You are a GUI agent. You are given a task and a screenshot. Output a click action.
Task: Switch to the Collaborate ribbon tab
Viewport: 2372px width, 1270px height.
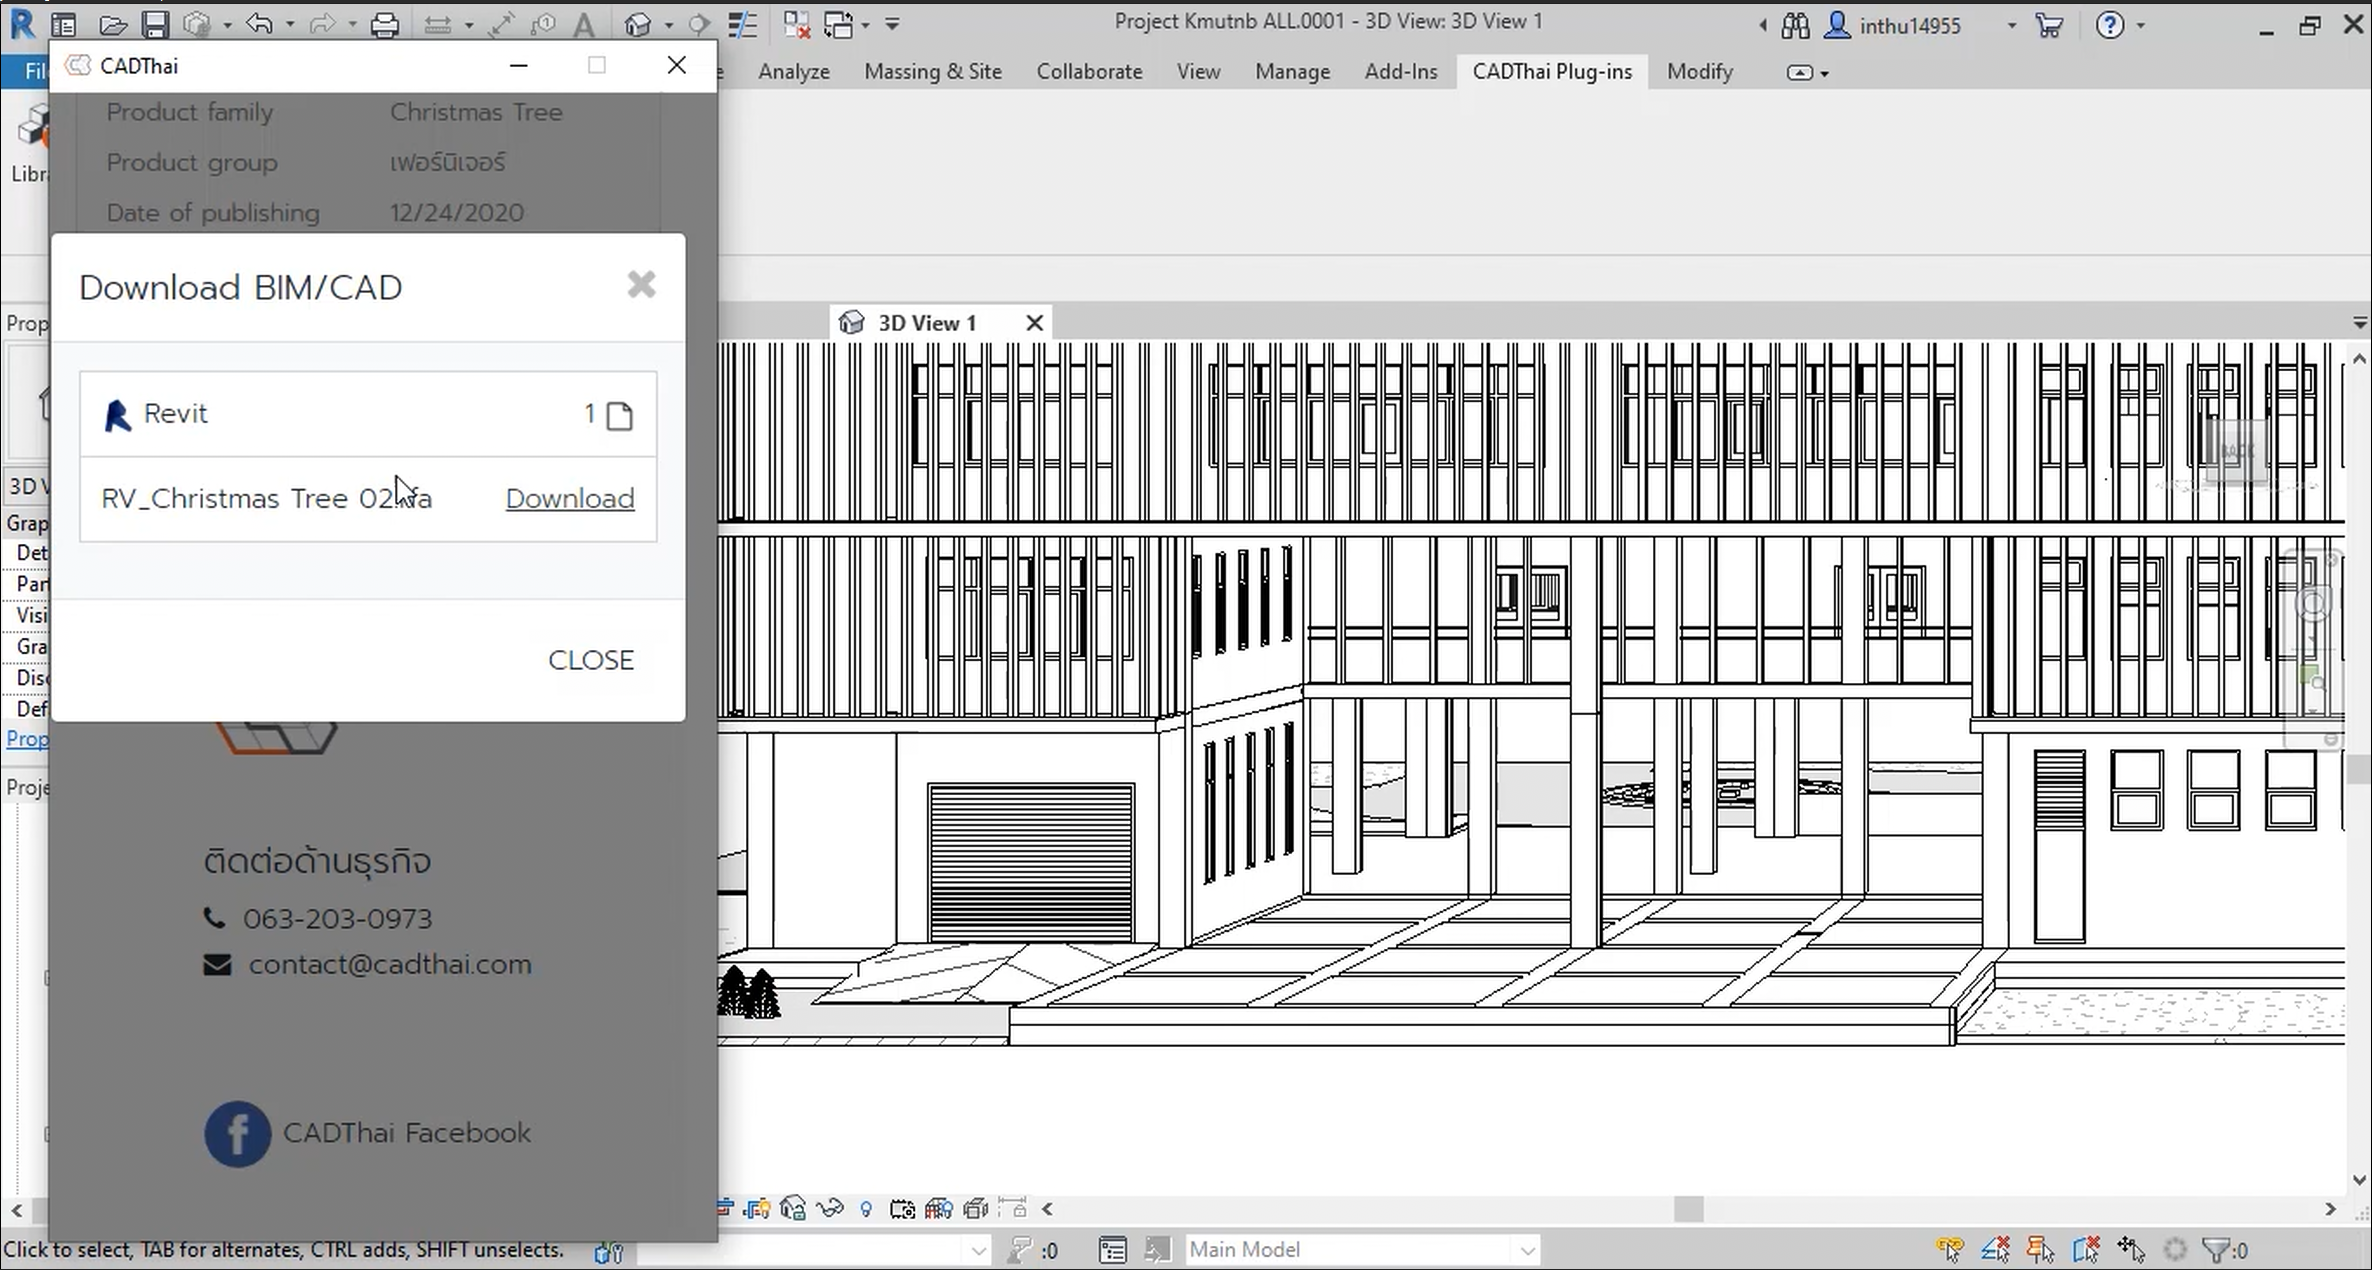pyautogui.click(x=1089, y=72)
